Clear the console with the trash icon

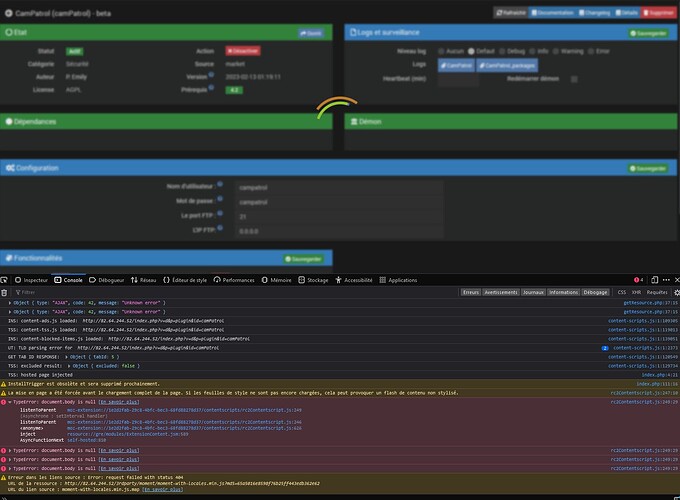4,292
